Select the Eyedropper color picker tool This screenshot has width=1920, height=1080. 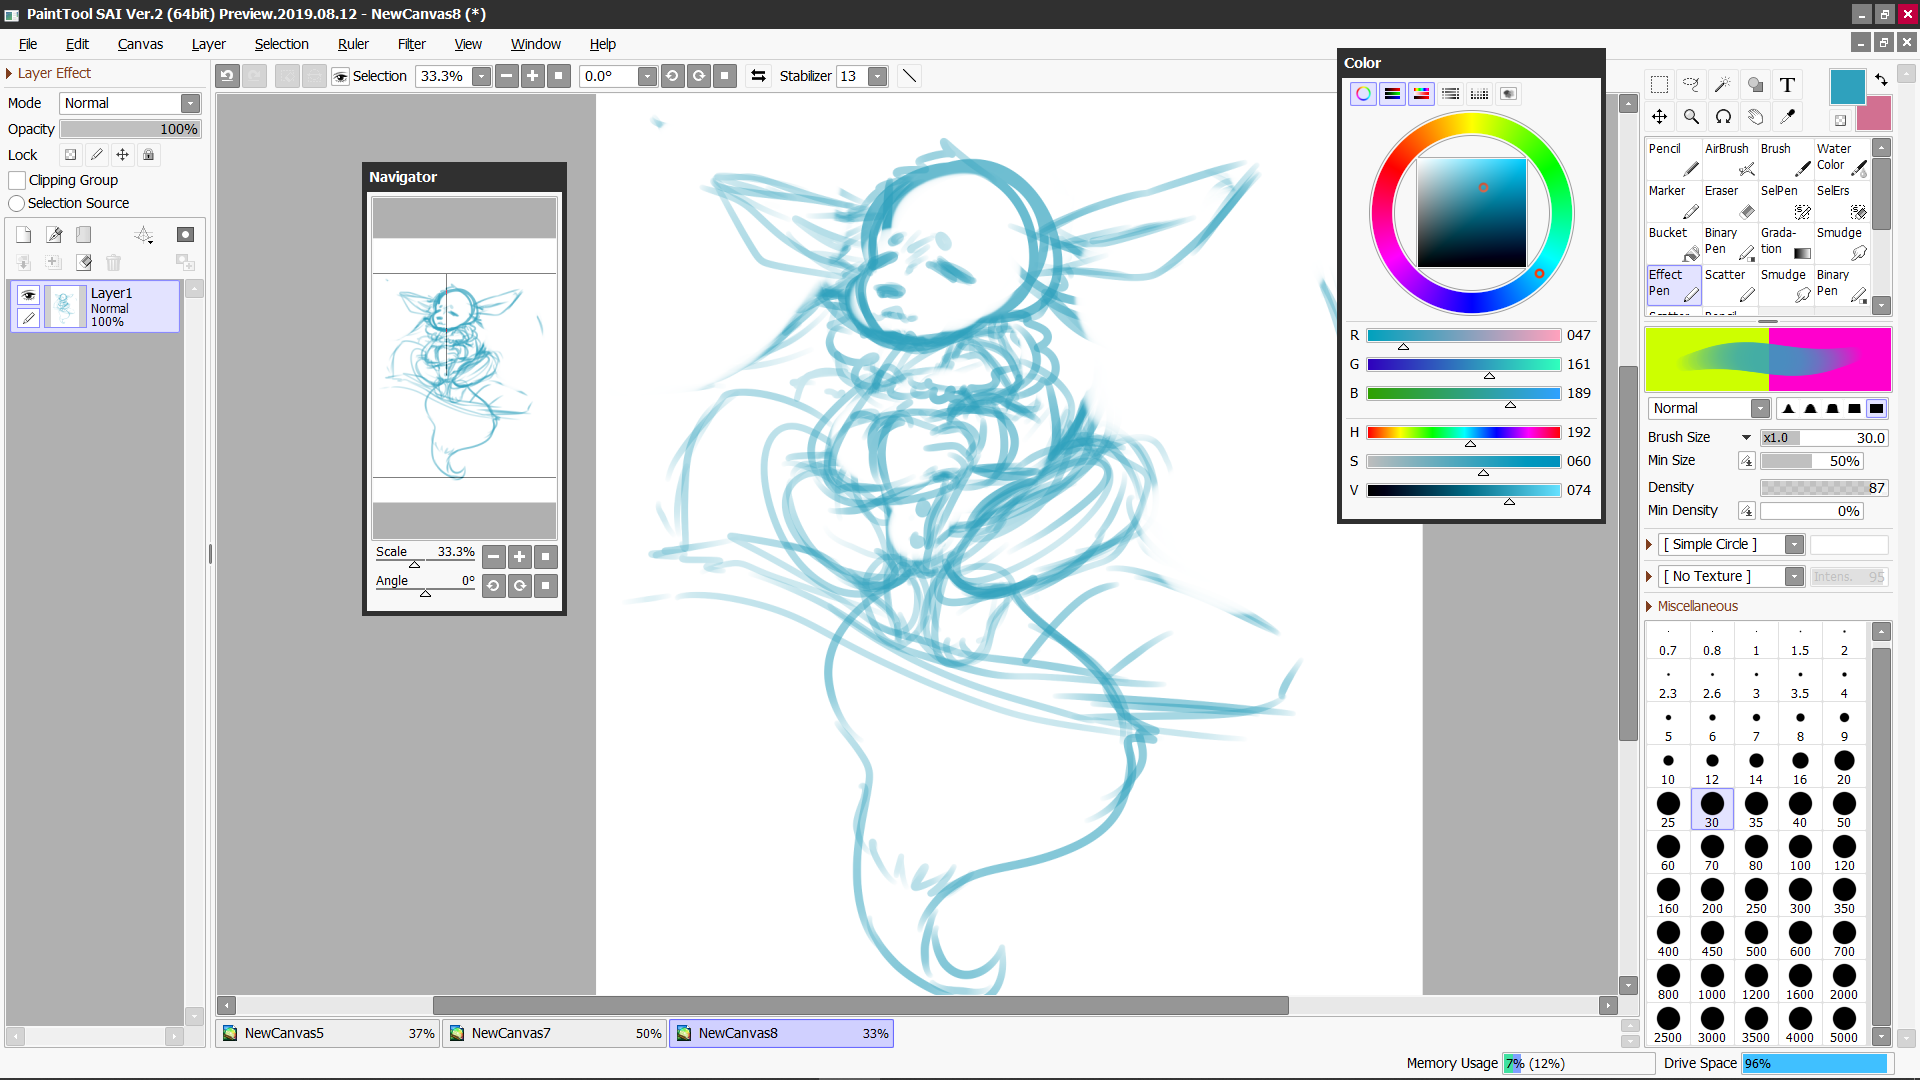point(1787,117)
